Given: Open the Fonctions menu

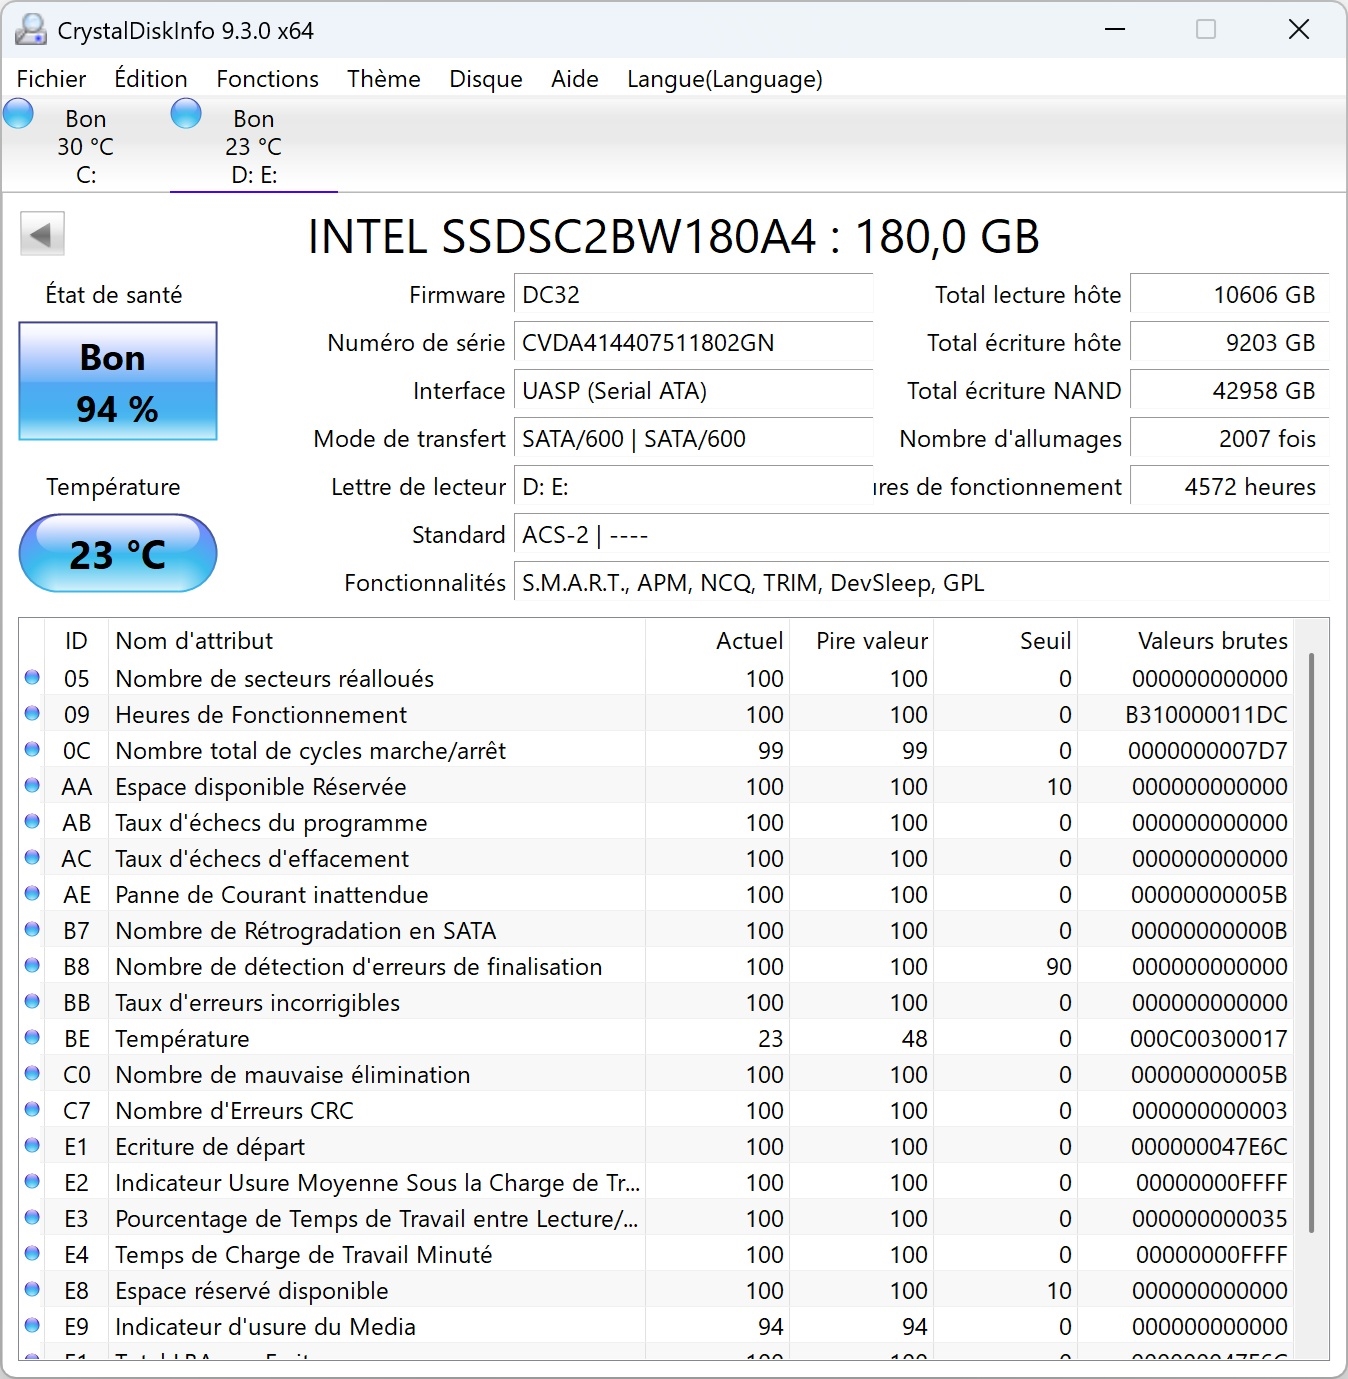Looking at the screenshot, I should 268,79.
